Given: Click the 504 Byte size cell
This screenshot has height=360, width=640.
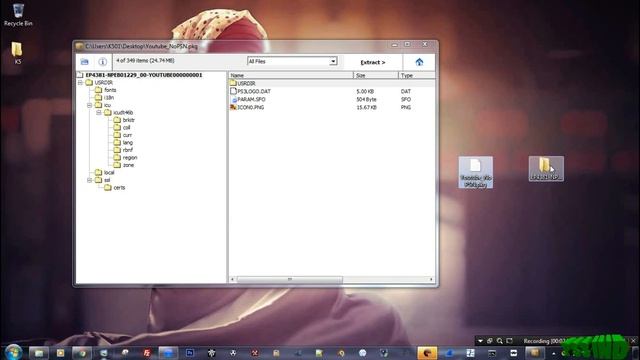Looking at the screenshot, I should pyautogui.click(x=366, y=99).
